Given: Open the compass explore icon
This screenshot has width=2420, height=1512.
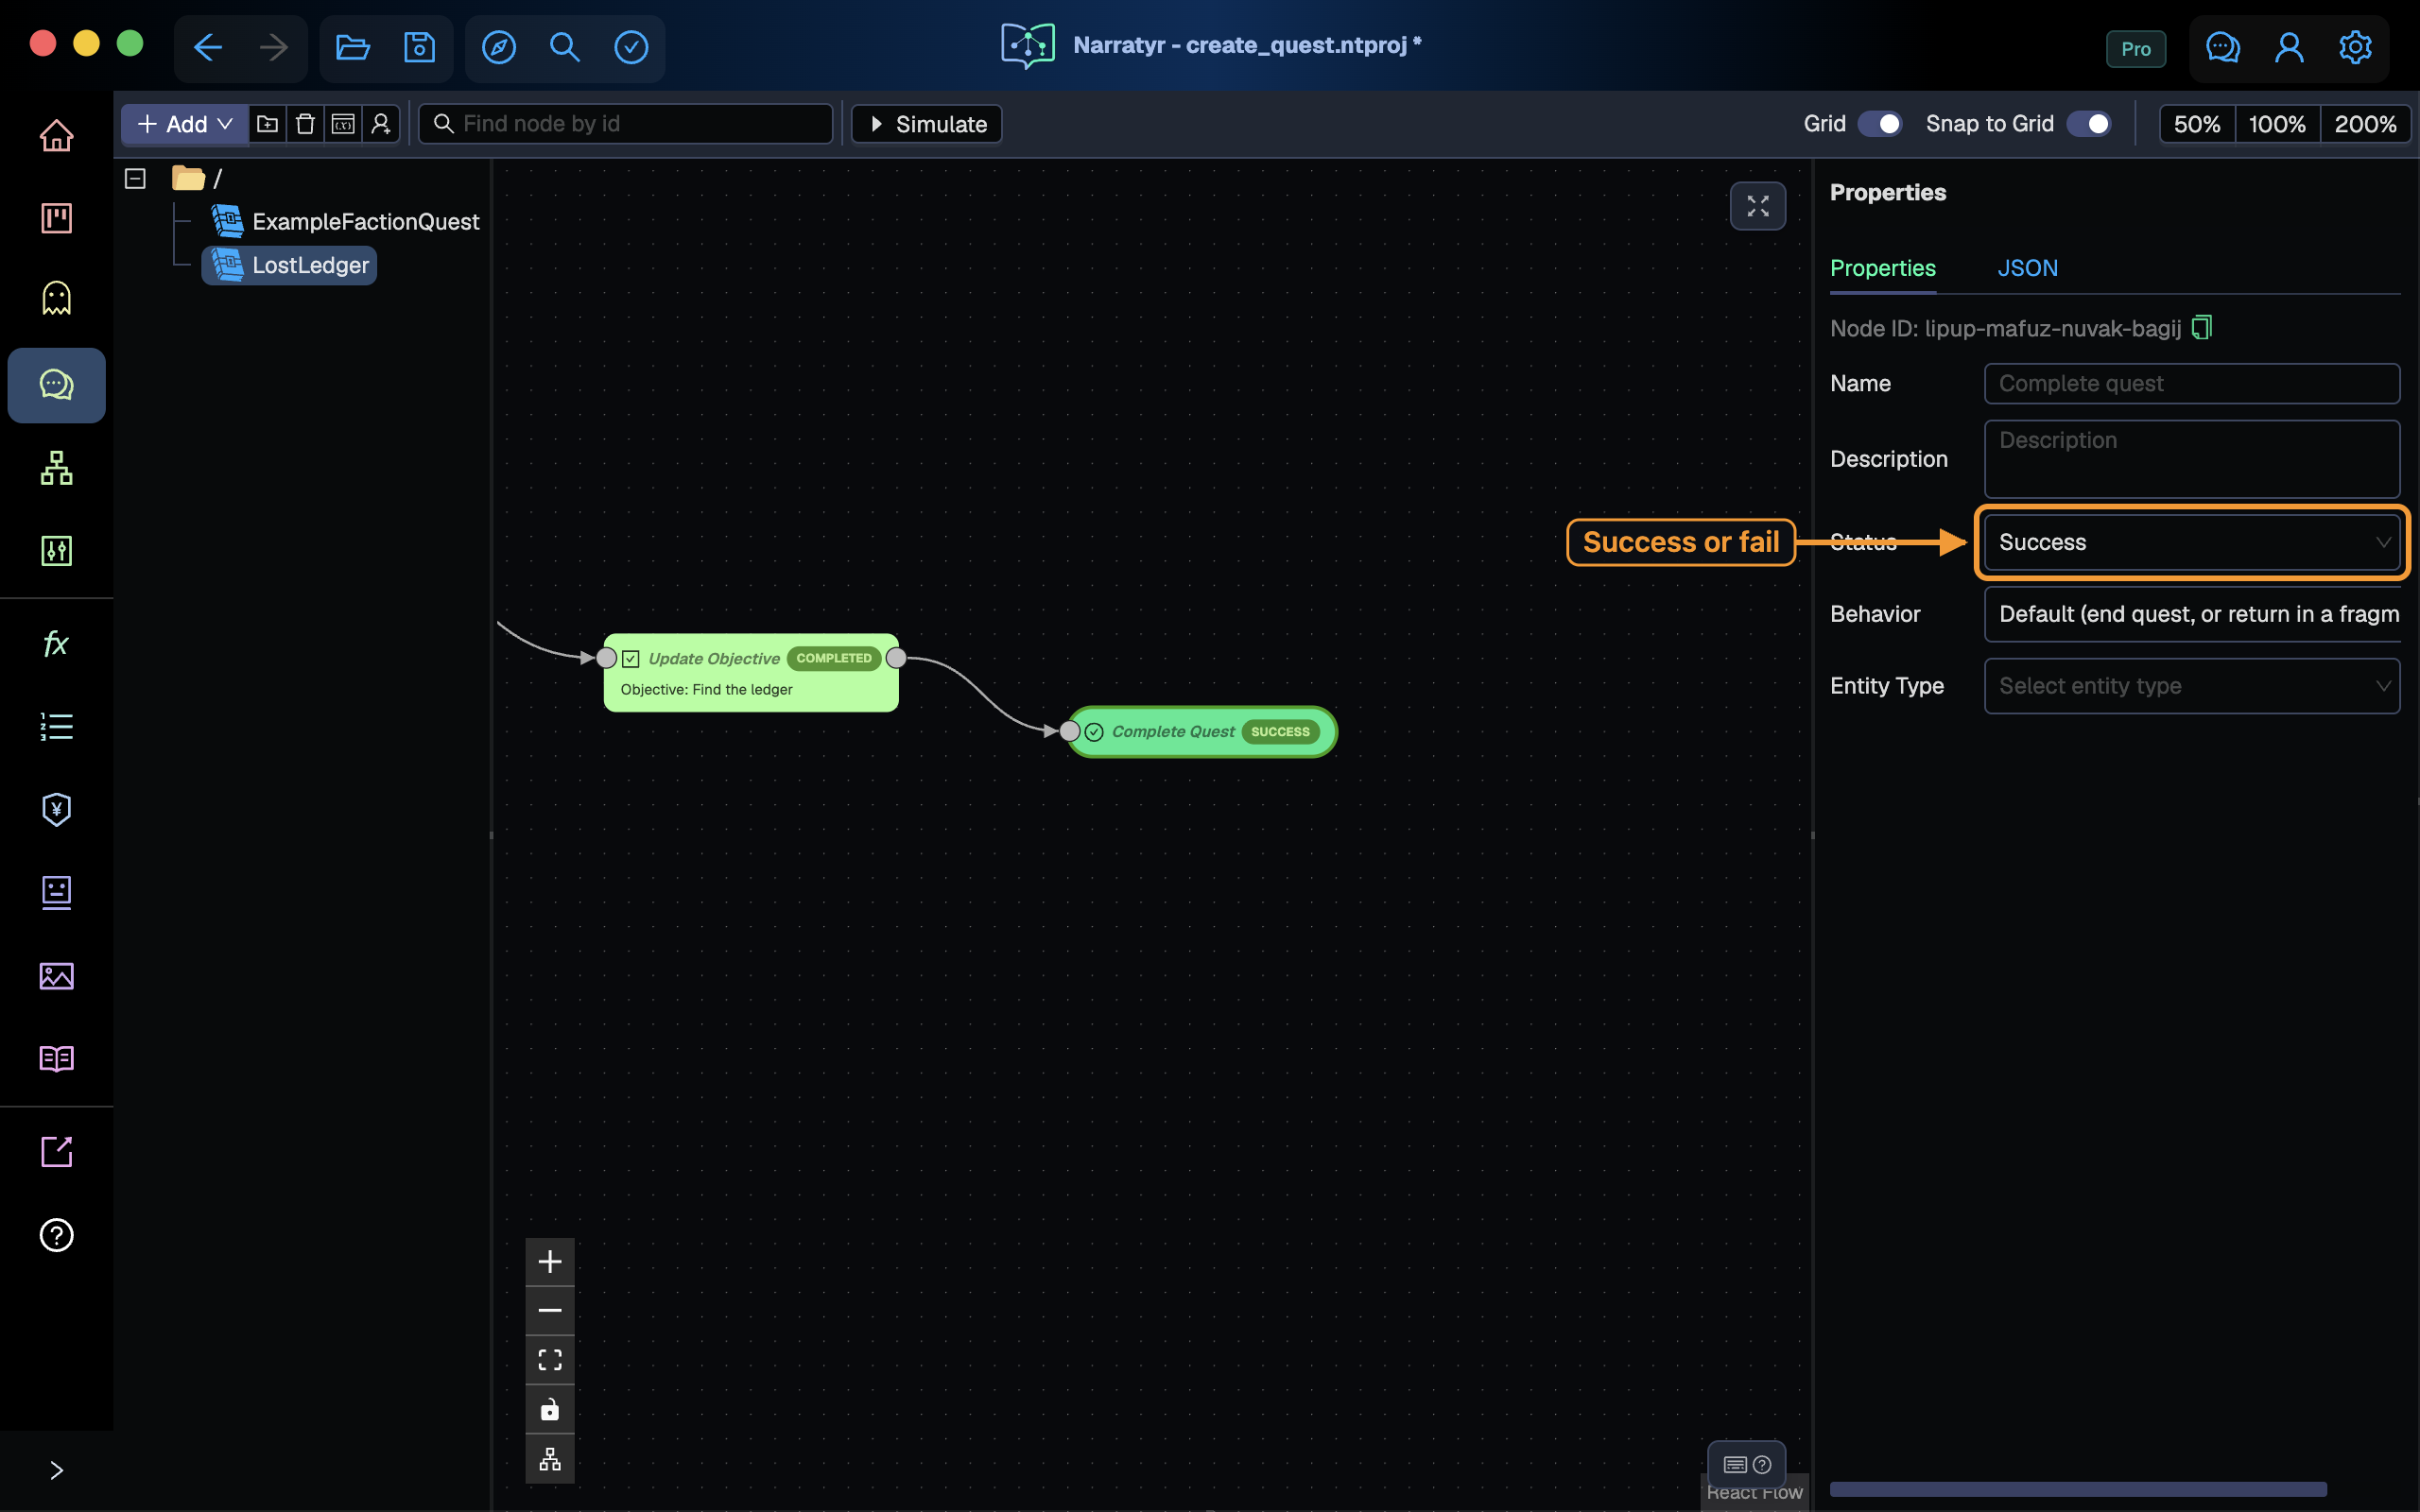Looking at the screenshot, I should 498,47.
